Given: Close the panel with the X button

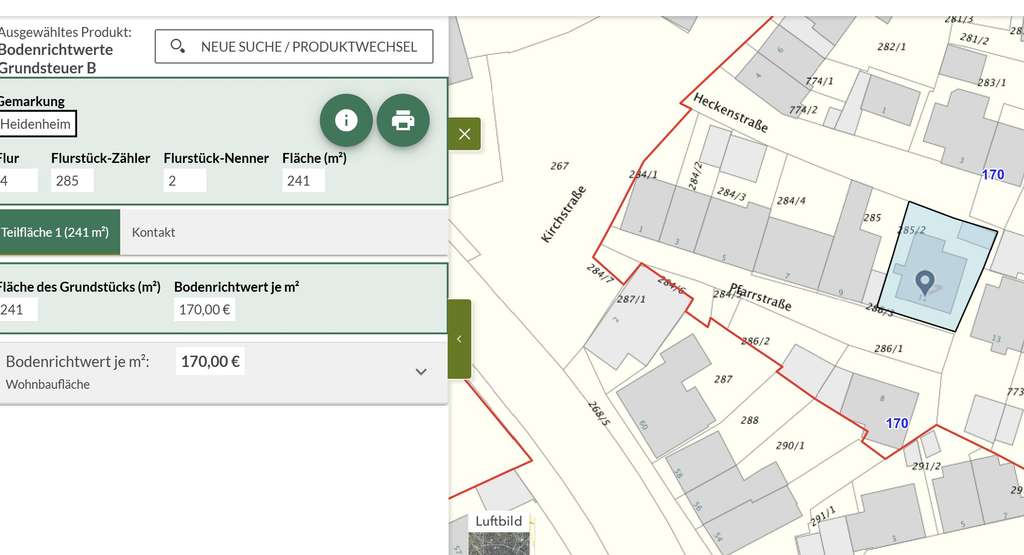Looking at the screenshot, I should pyautogui.click(x=464, y=134).
